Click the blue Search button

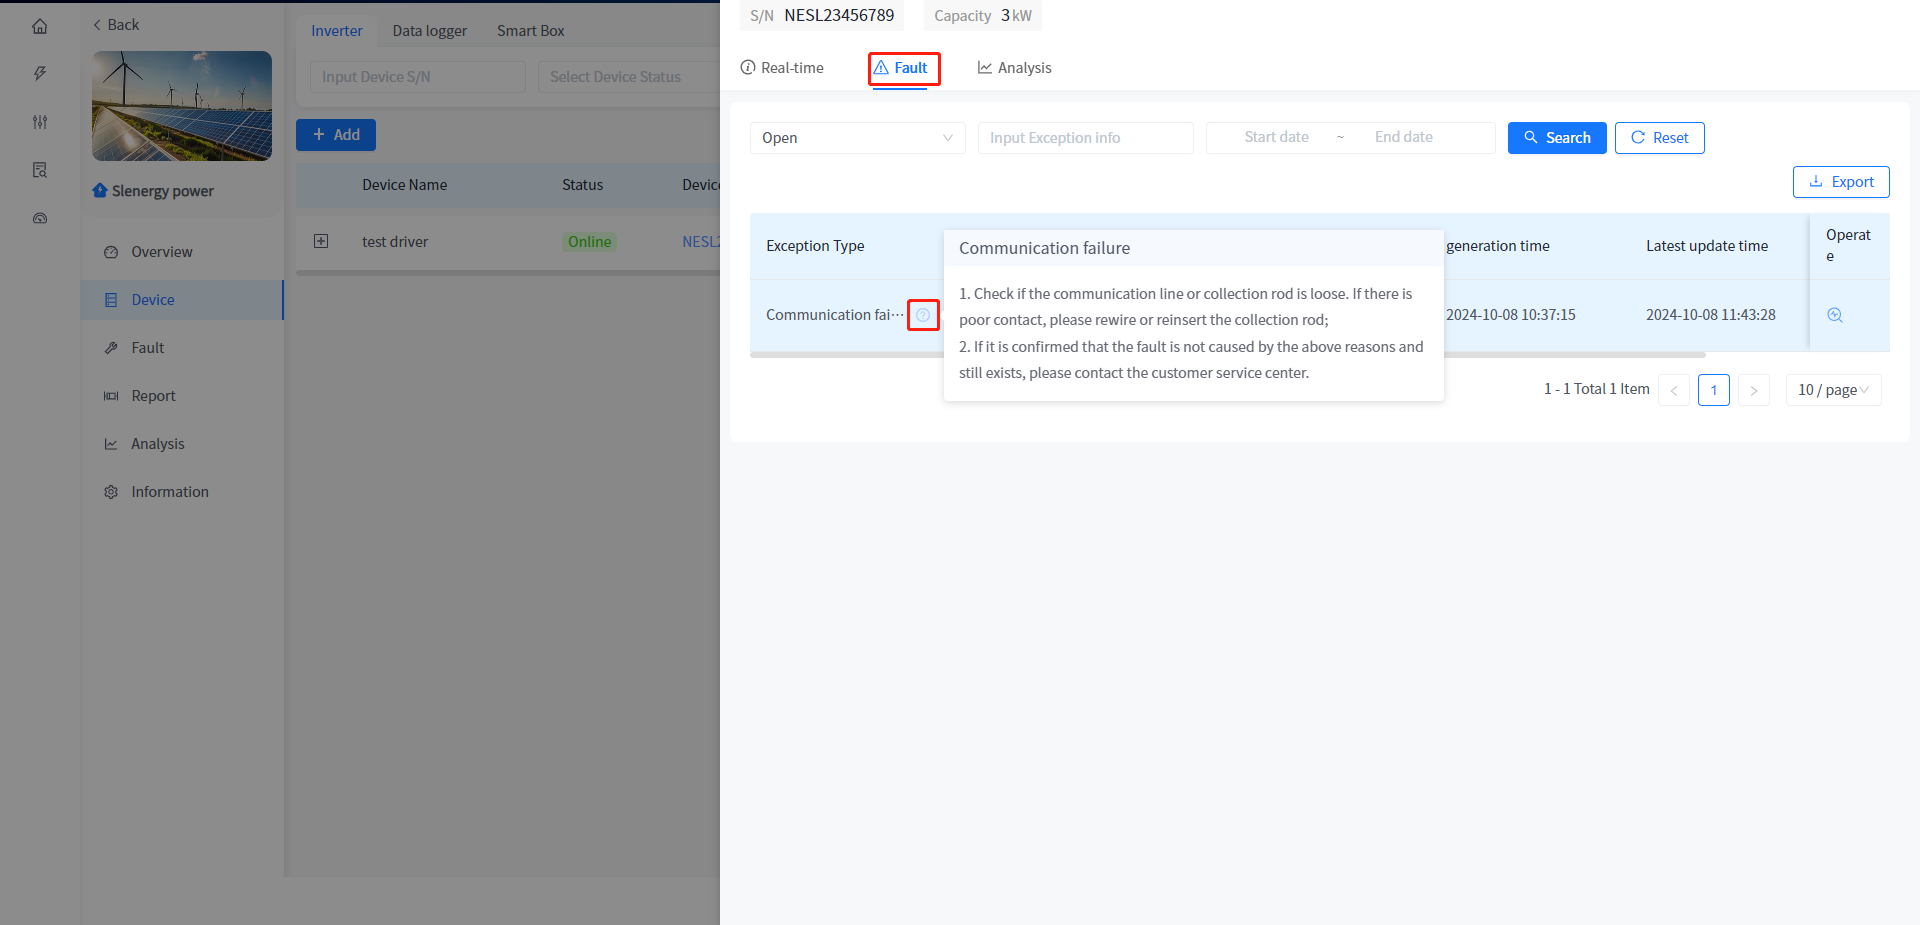pyautogui.click(x=1556, y=138)
